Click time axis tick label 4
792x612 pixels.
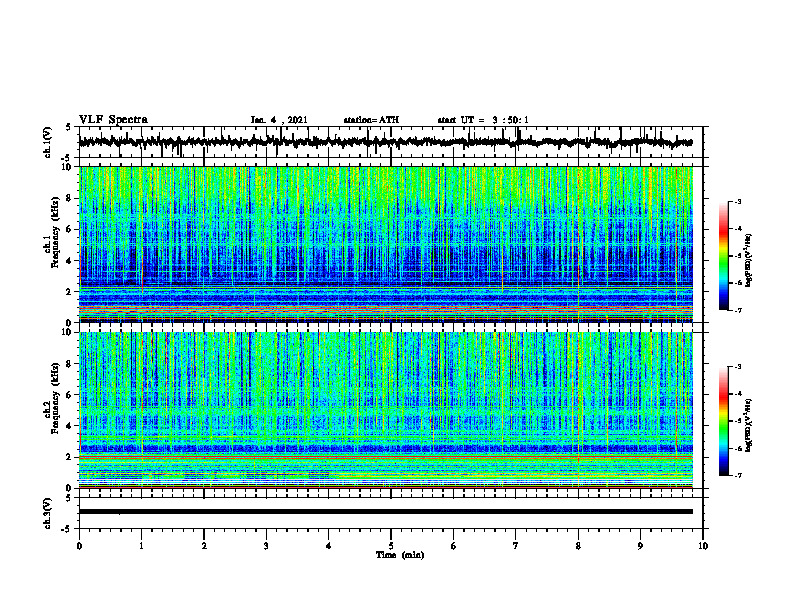(x=329, y=546)
